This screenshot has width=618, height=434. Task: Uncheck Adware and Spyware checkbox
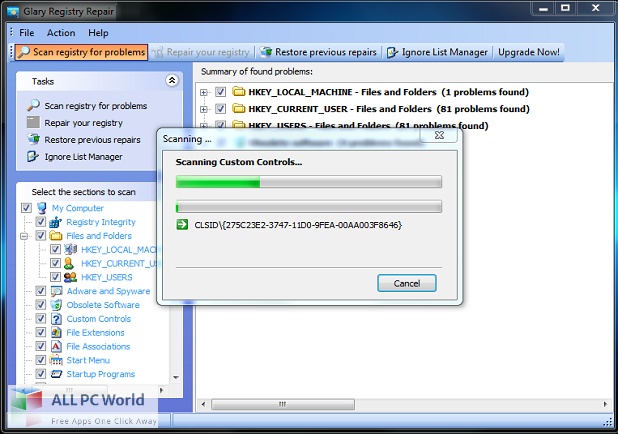(41, 291)
